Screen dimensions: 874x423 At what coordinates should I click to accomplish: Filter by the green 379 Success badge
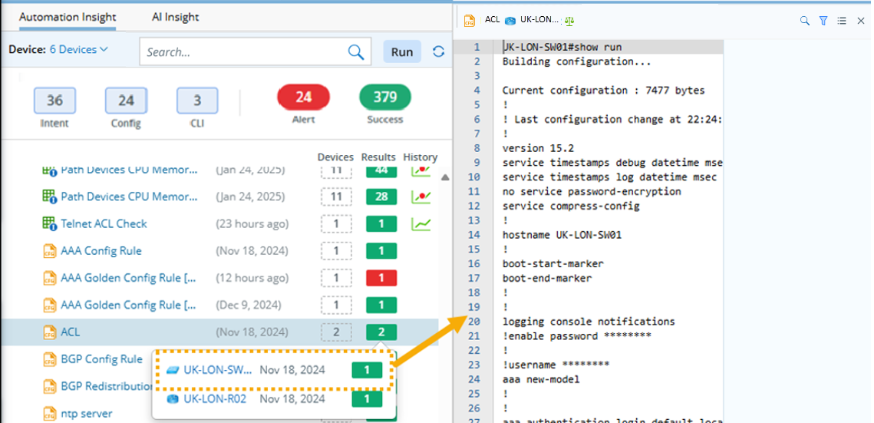click(385, 98)
